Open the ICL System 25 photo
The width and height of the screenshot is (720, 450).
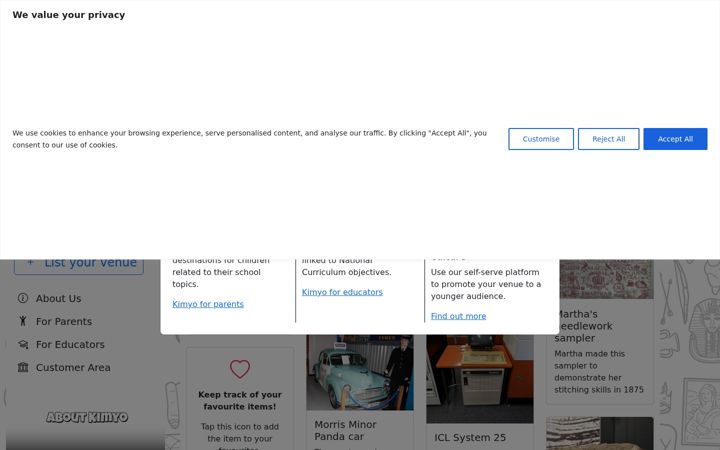click(x=480, y=379)
